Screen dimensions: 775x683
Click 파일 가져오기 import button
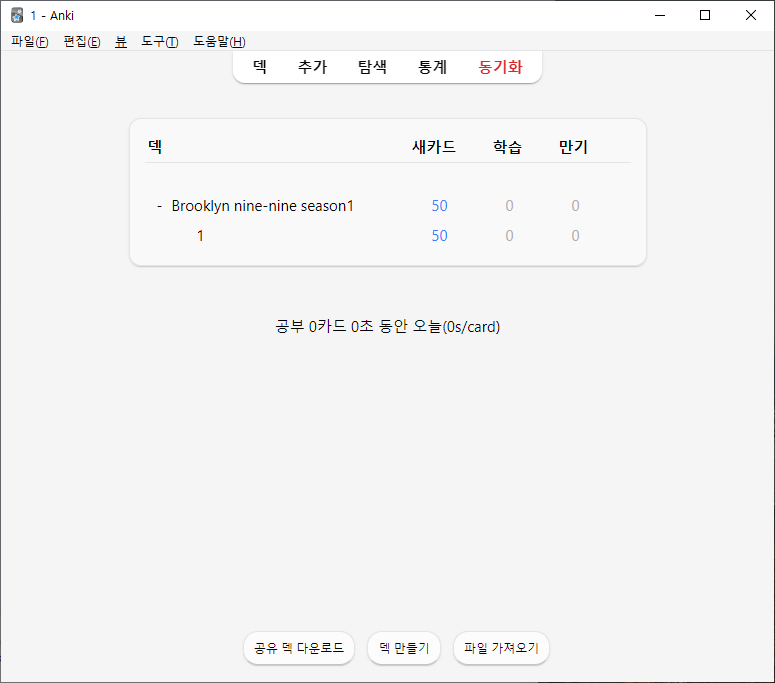(501, 648)
